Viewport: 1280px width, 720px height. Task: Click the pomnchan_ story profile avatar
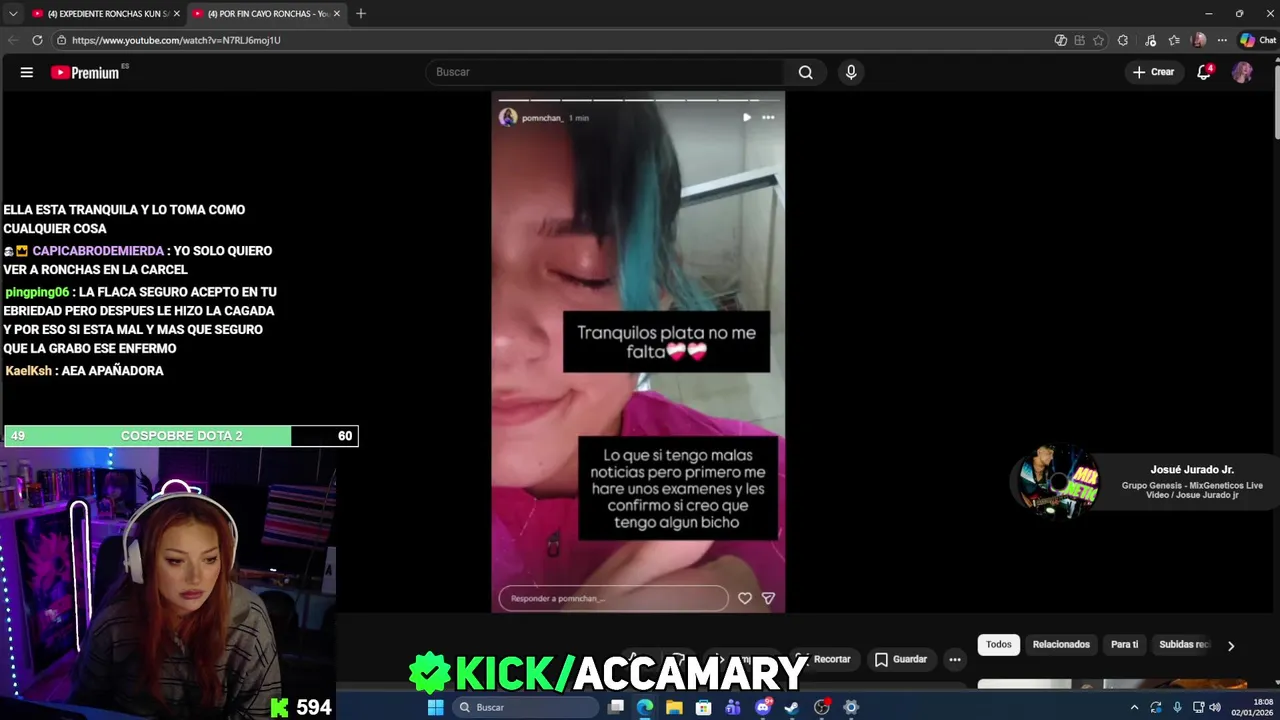tap(508, 117)
